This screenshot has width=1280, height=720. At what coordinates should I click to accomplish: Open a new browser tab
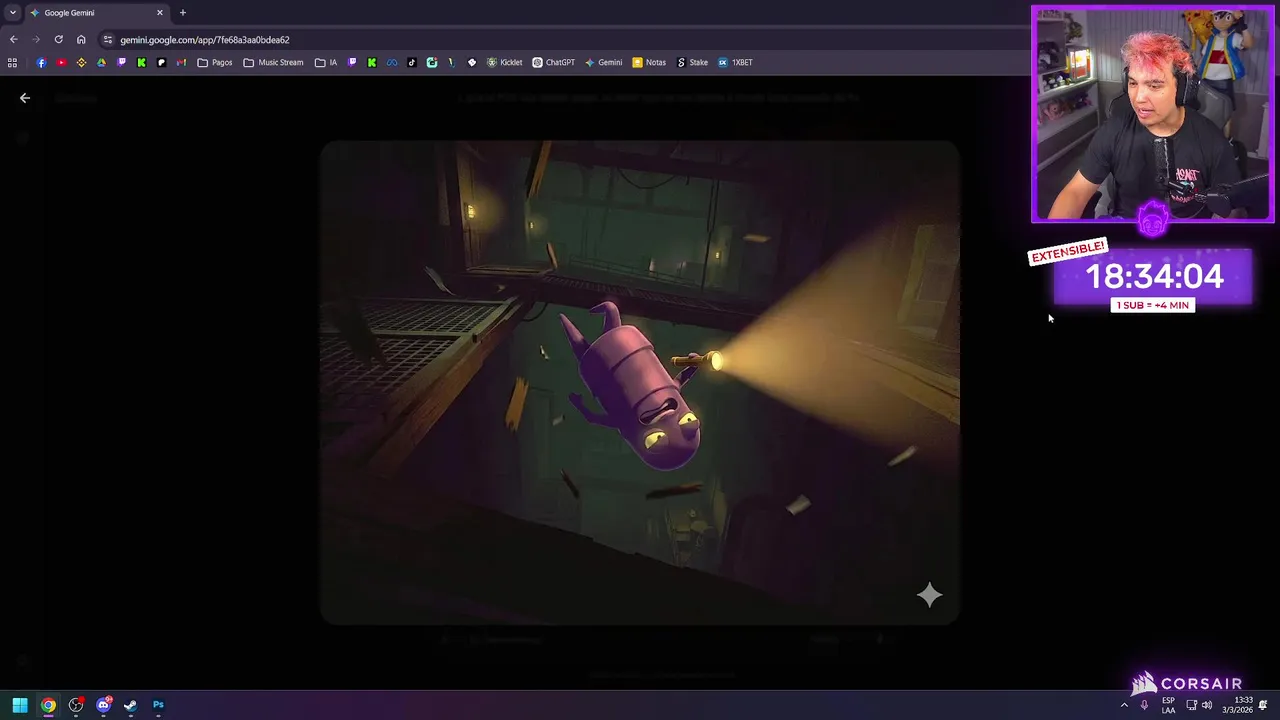coord(182,13)
